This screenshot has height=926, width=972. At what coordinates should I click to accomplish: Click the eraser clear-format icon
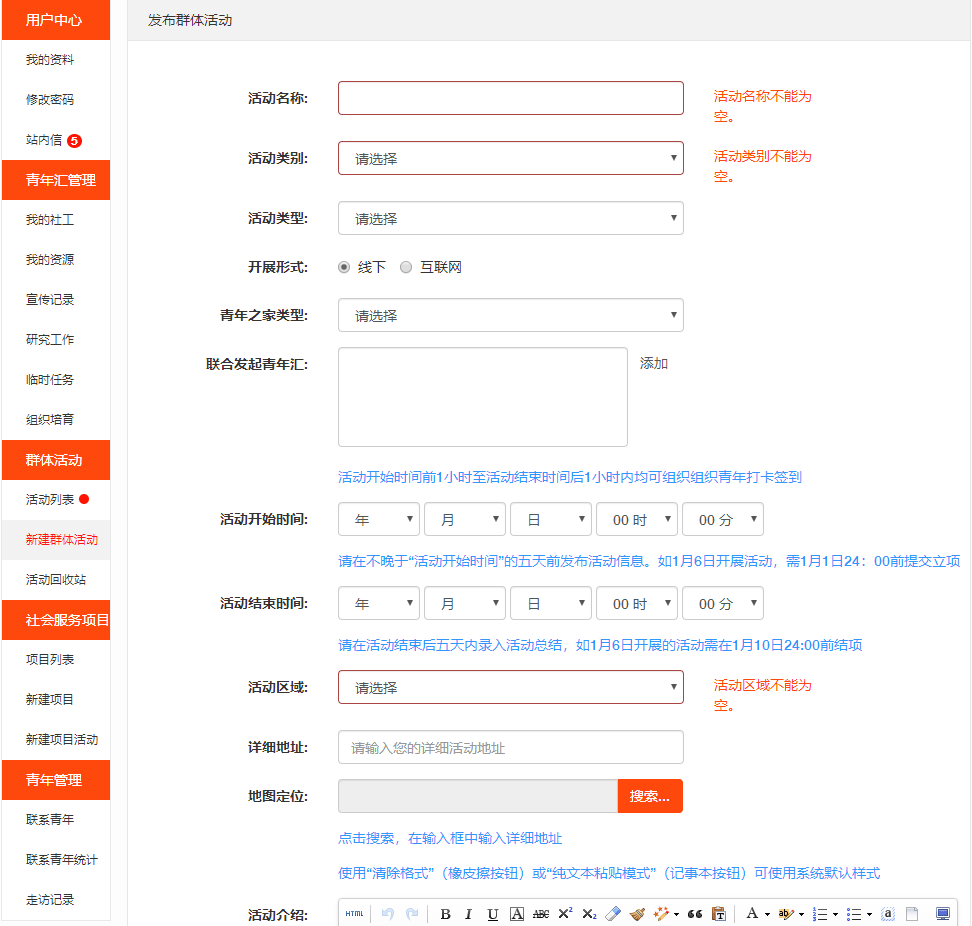(x=613, y=914)
